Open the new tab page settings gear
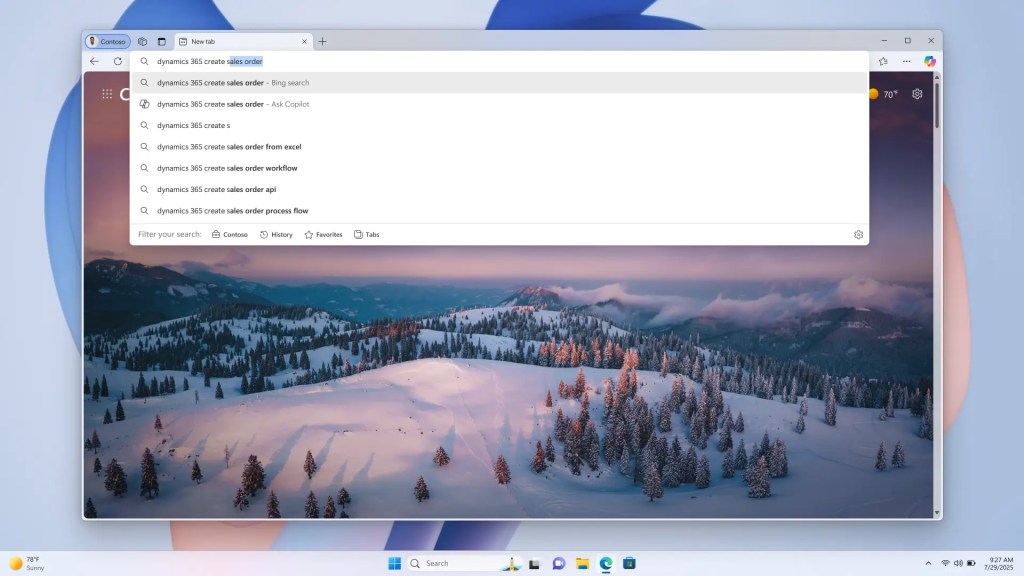 click(918, 93)
